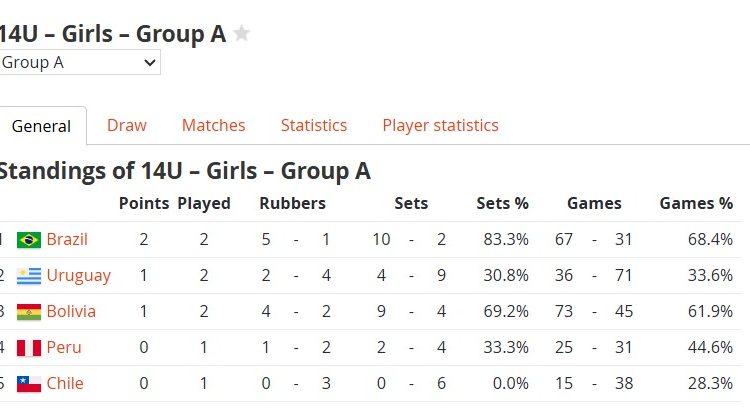This screenshot has height=420, width=750.
Task: Switch to the Draw tab
Action: (x=127, y=125)
